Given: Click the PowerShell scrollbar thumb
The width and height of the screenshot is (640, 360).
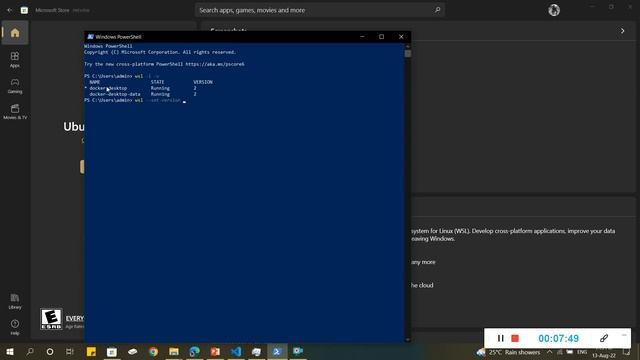Looking at the screenshot, I should pos(407,53).
